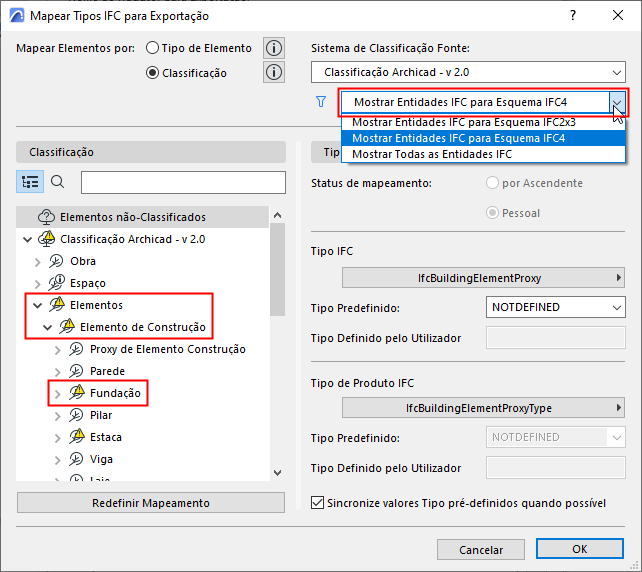Image resolution: width=642 pixels, height=572 pixels.
Task: Click the Cancelar button
Action: pyautogui.click(x=481, y=549)
